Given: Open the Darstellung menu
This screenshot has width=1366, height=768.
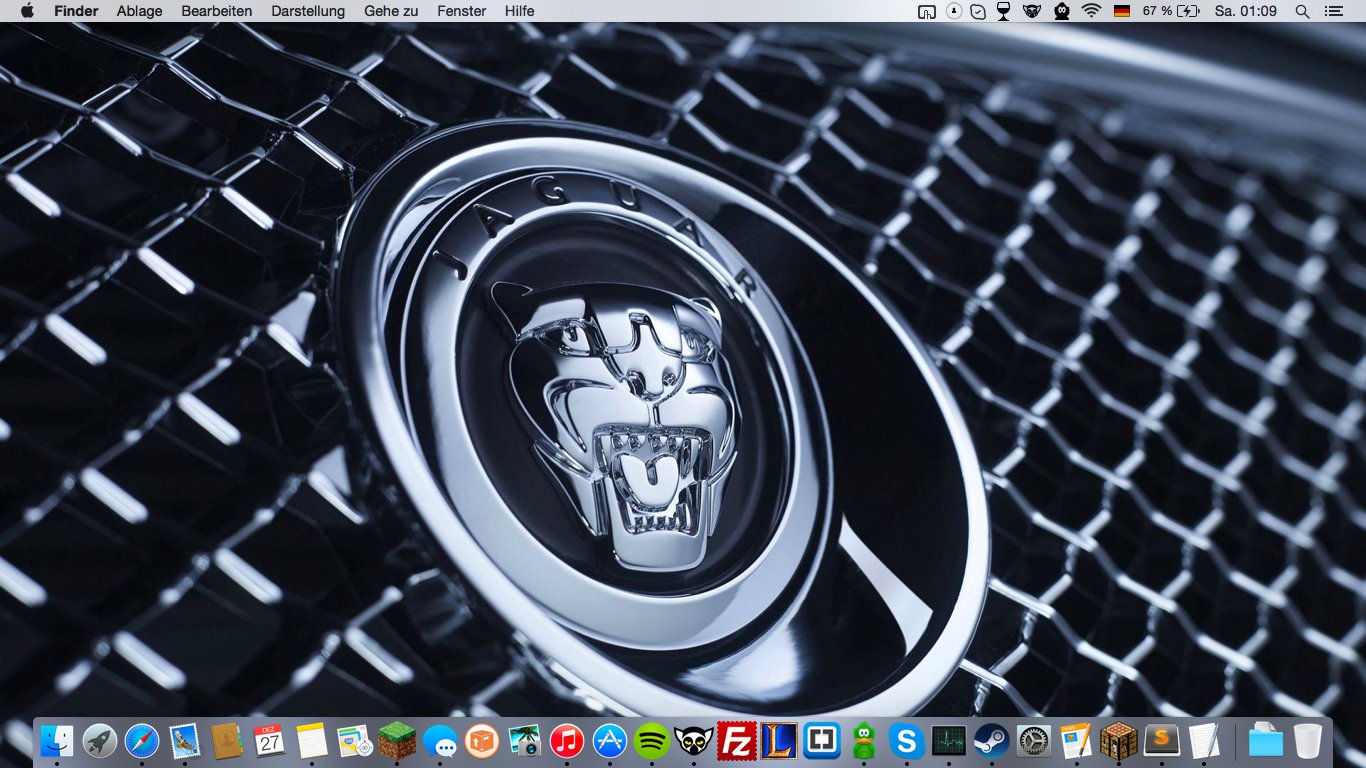Looking at the screenshot, I should pyautogui.click(x=308, y=11).
